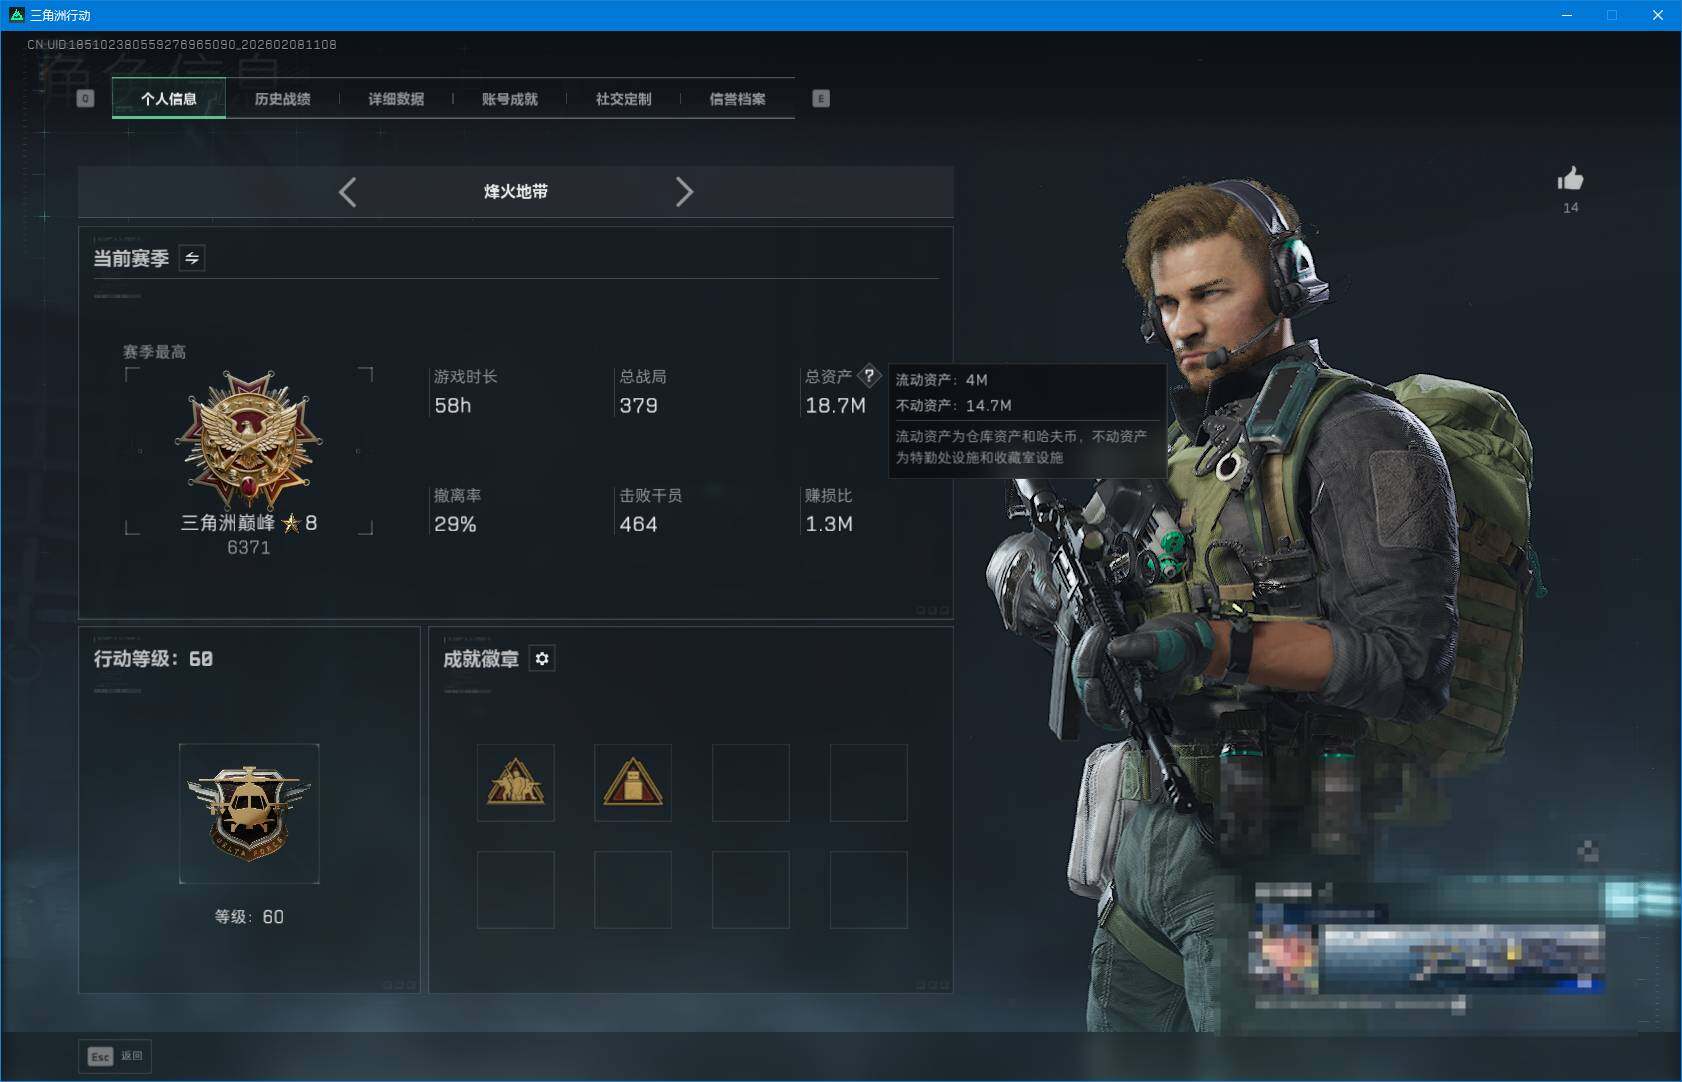Minimize the 三角洲行动 window
This screenshot has width=1682, height=1082.
[x=1567, y=15]
